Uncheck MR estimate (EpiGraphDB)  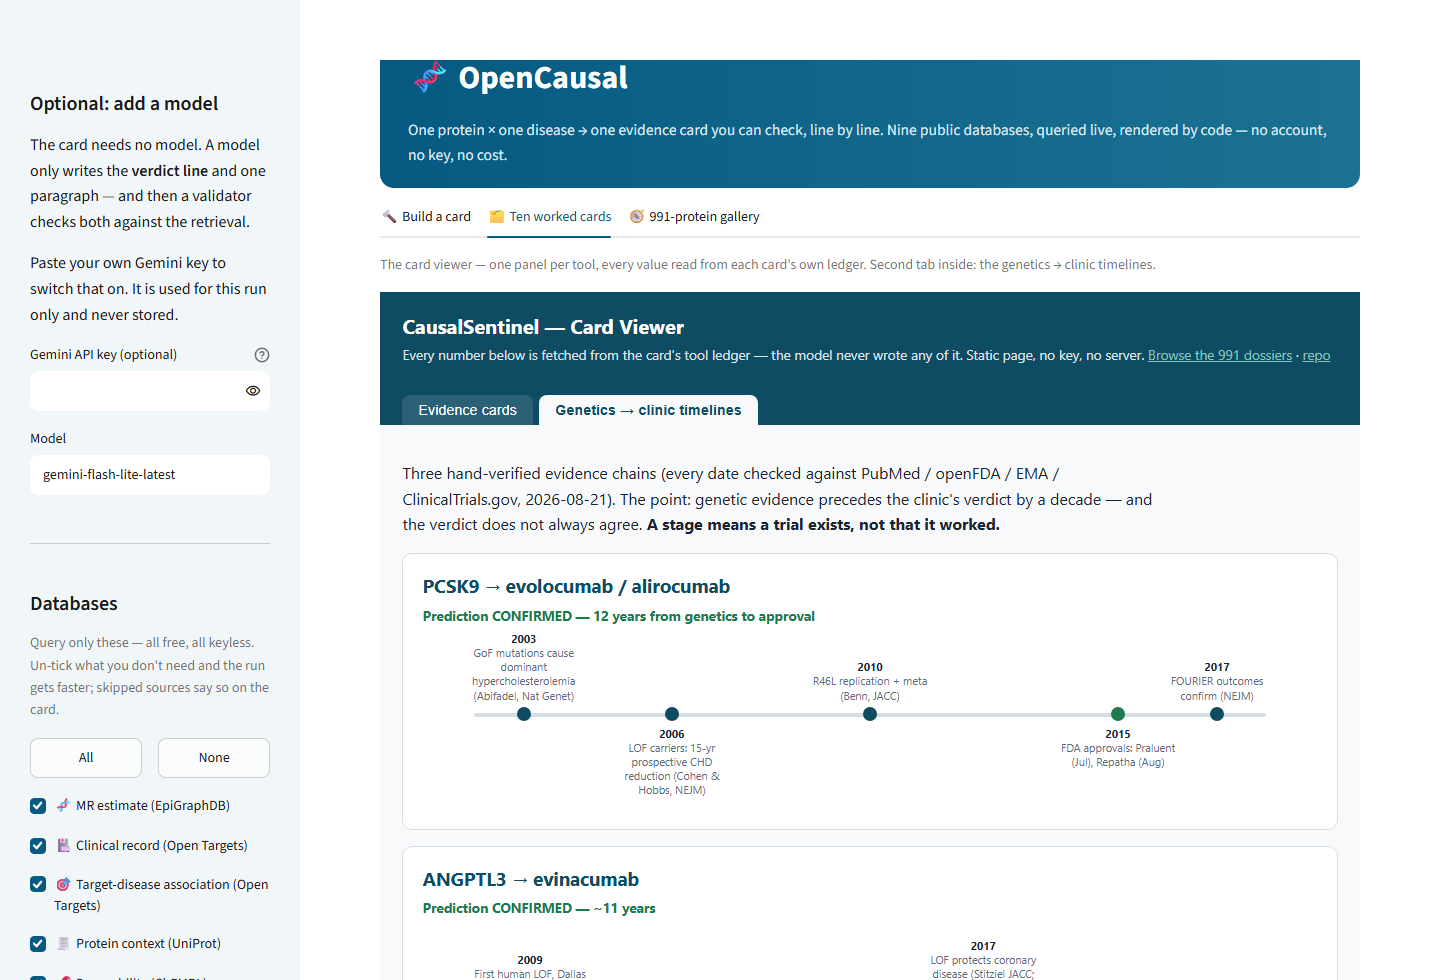click(x=38, y=806)
